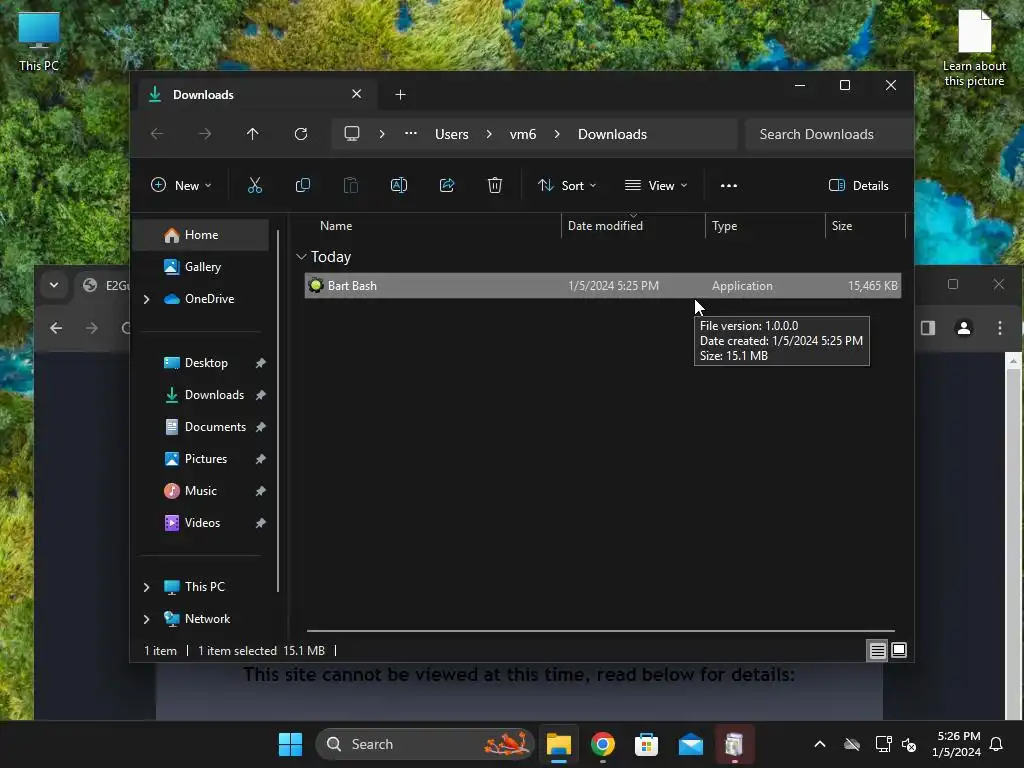Refresh the Downloads folder view
The width and height of the screenshot is (1024, 768).
(x=301, y=134)
